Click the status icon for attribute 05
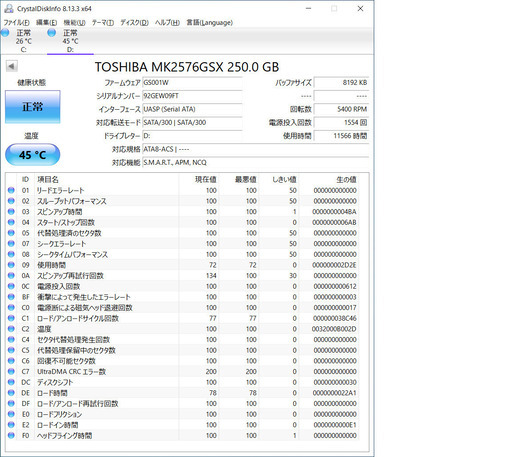The height and width of the screenshot is (457, 512). [11, 233]
